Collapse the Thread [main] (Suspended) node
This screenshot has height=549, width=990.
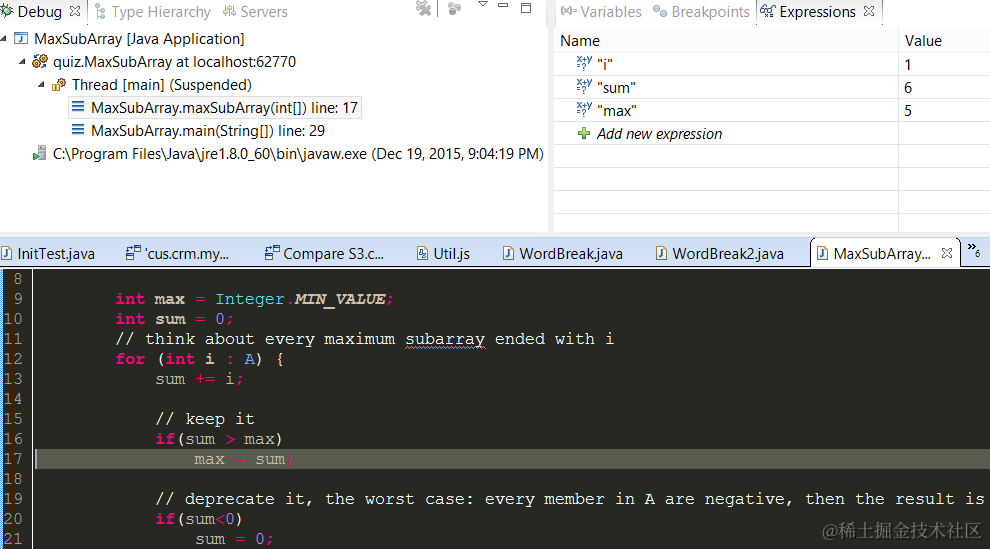click(x=41, y=85)
